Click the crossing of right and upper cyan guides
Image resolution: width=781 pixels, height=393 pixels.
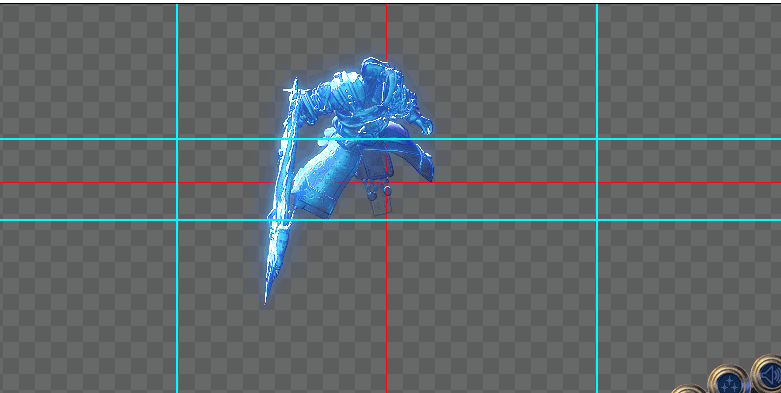click(x=597, y=139)
